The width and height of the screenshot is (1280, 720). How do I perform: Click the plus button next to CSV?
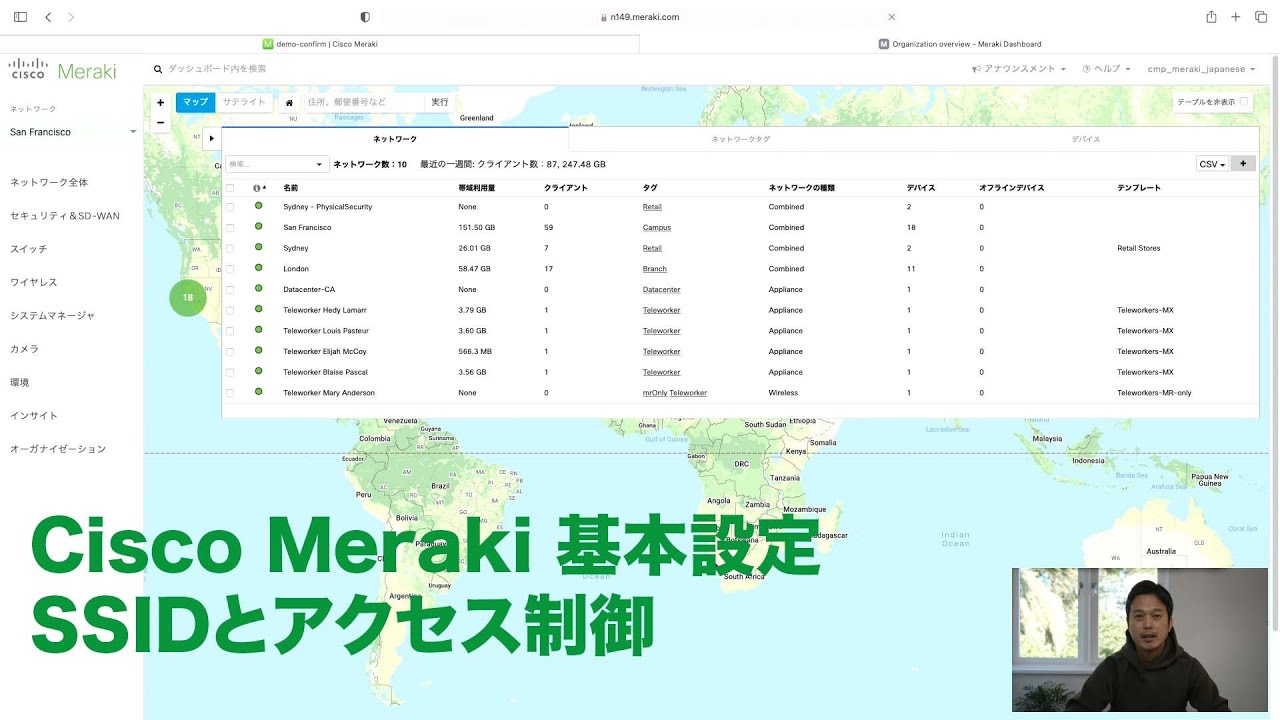coord(1243,164)
